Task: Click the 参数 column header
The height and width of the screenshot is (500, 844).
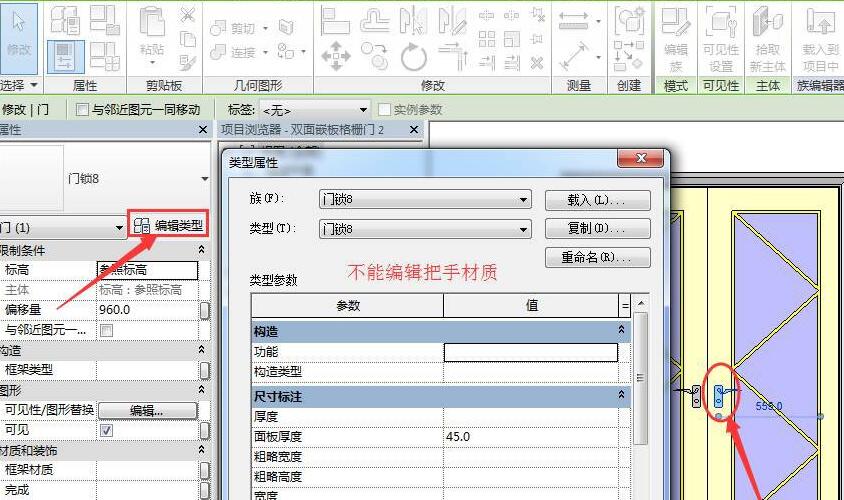Action: click(348, 306)
